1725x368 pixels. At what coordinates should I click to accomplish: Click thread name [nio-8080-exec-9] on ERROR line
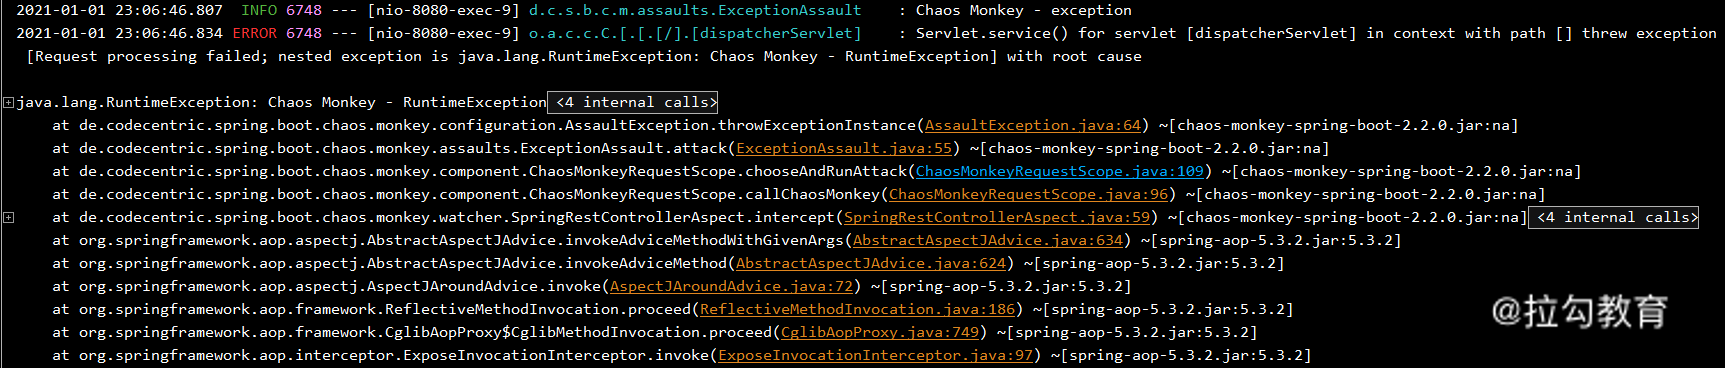[443, 33]
